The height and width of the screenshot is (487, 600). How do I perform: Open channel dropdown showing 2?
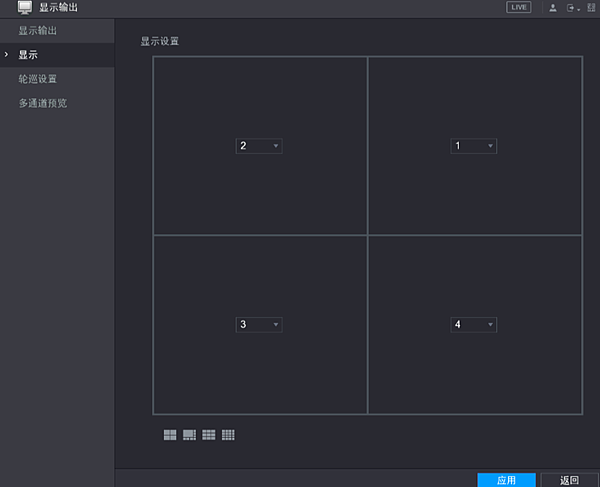pos(259,146)
